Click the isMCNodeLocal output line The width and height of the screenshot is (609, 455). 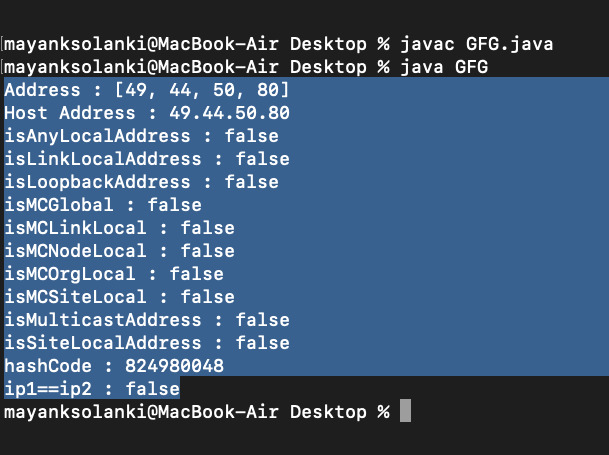(119, 251)
